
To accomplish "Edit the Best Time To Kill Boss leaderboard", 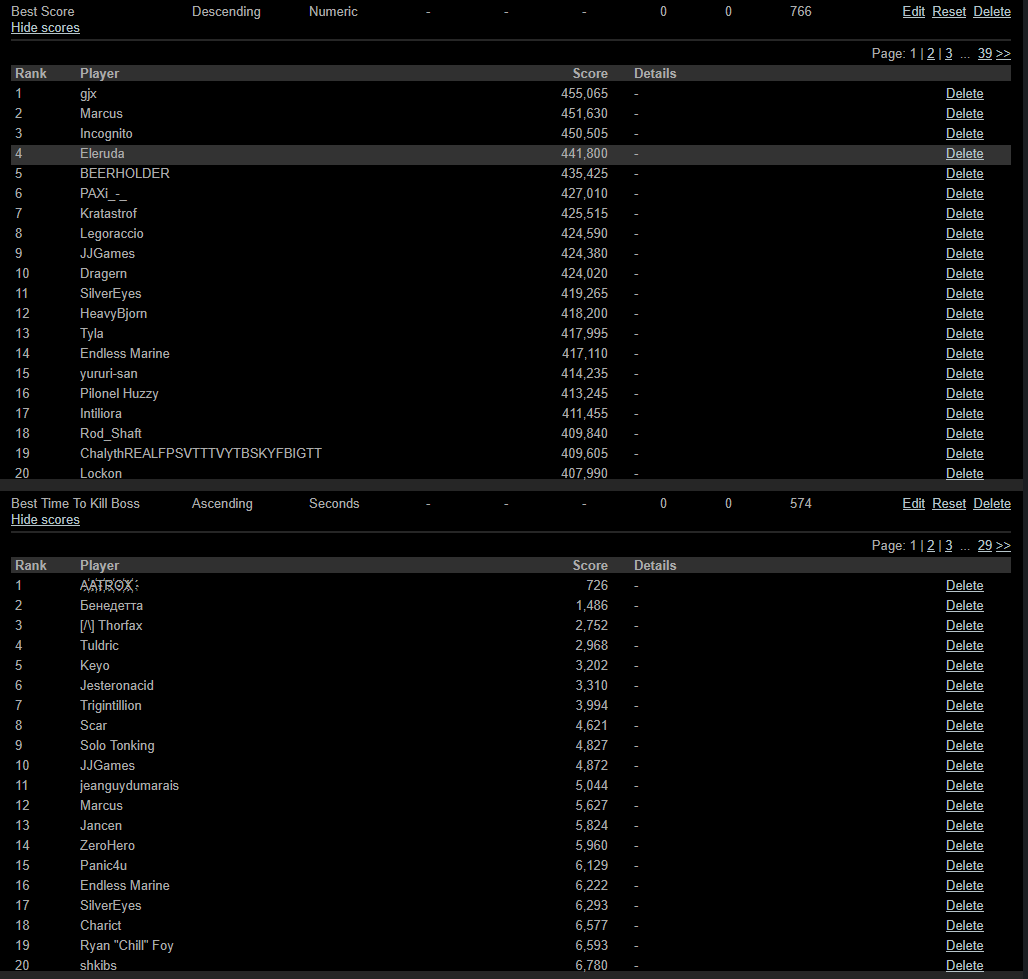I will point(913,504).
